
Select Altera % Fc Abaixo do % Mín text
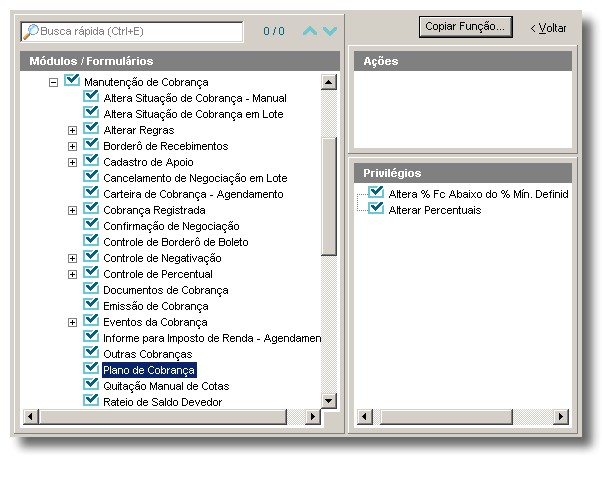478,194
